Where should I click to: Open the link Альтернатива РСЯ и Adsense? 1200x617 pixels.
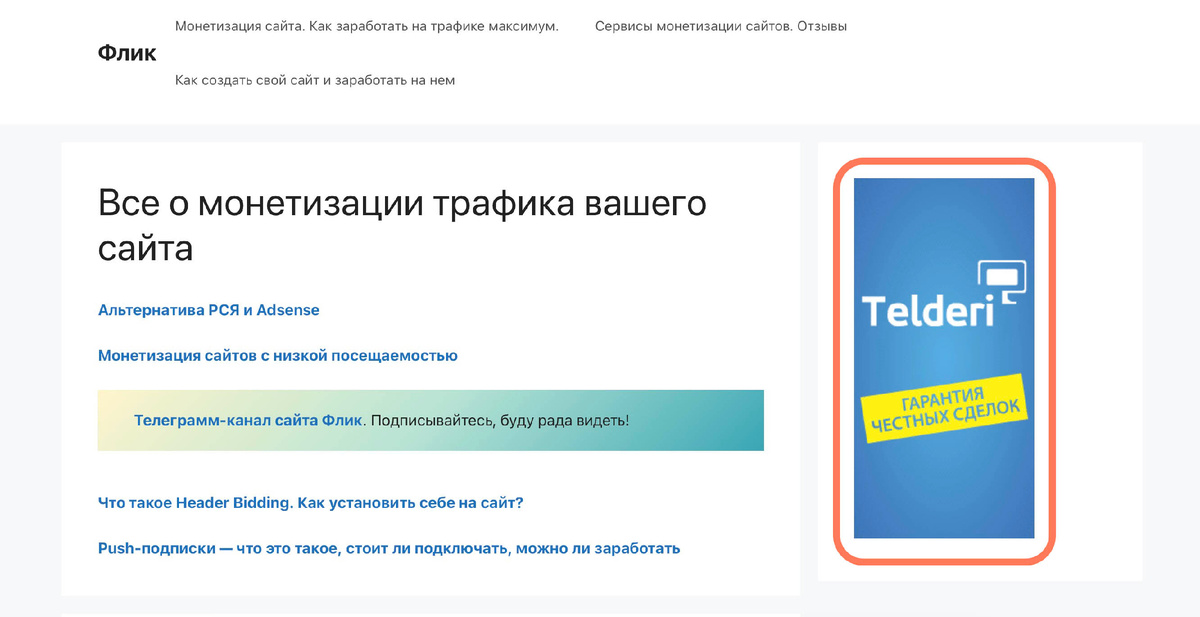[209, 310]
